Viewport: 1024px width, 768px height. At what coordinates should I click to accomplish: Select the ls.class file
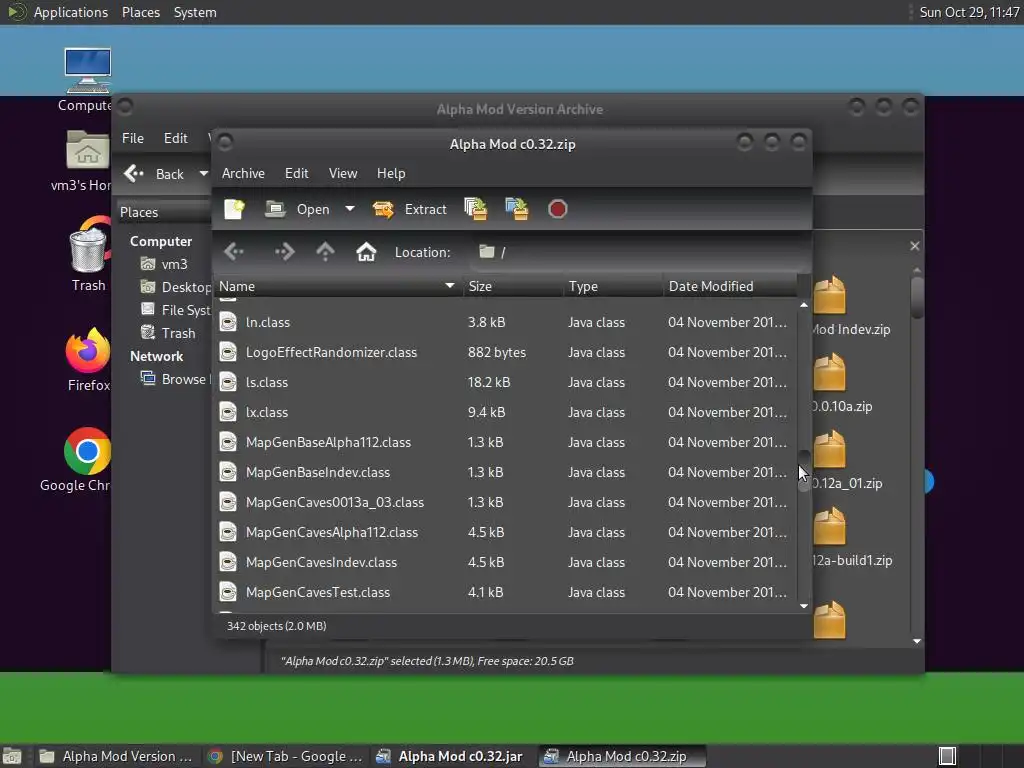tap(505, 383)
